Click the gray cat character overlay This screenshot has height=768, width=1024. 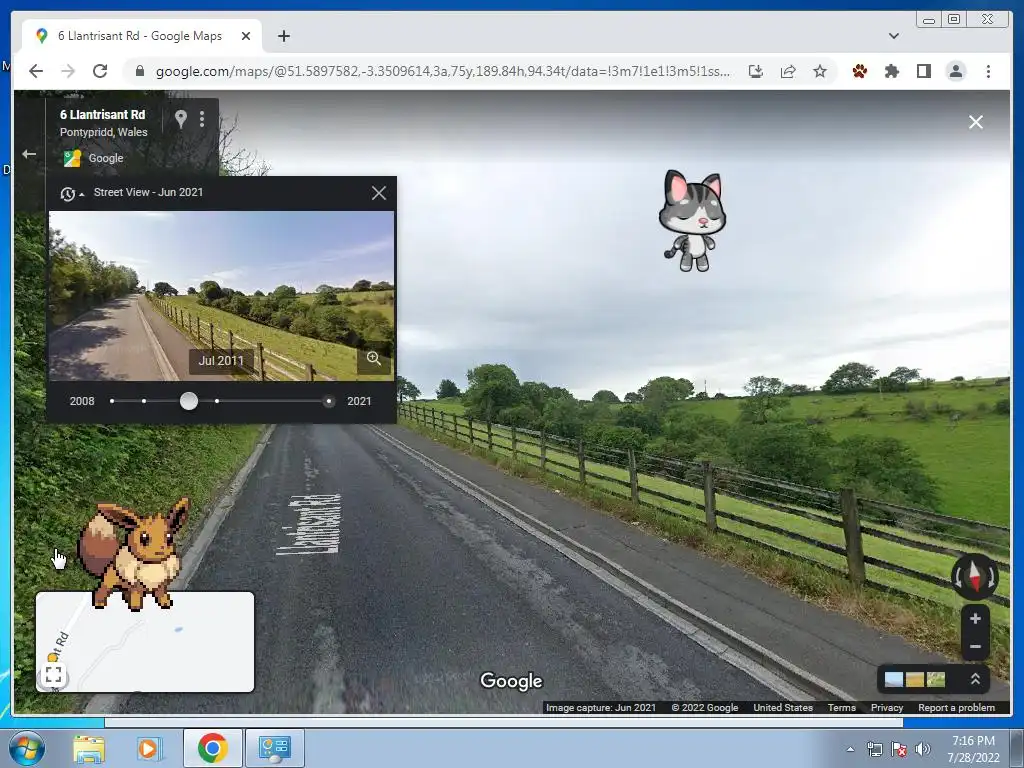point(693,220)
